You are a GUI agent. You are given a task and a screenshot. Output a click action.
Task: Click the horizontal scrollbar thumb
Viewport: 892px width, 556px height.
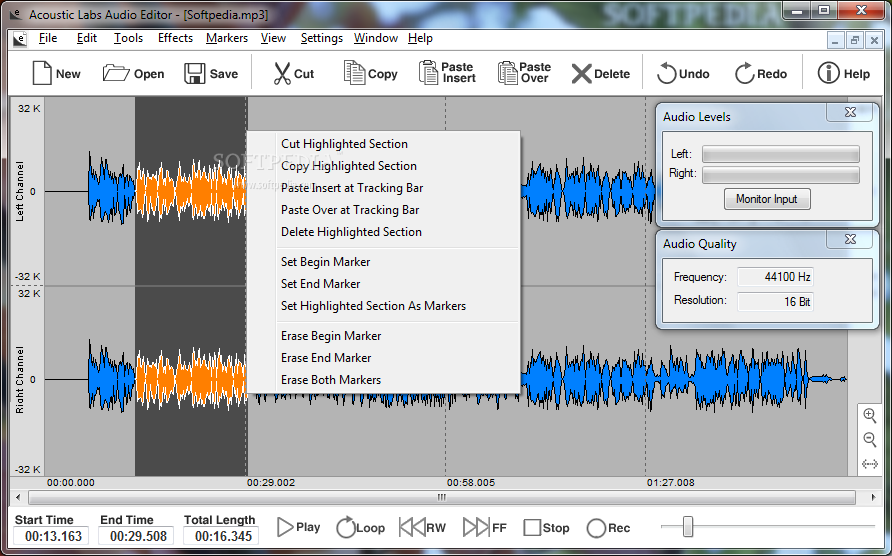coord(441,497)
